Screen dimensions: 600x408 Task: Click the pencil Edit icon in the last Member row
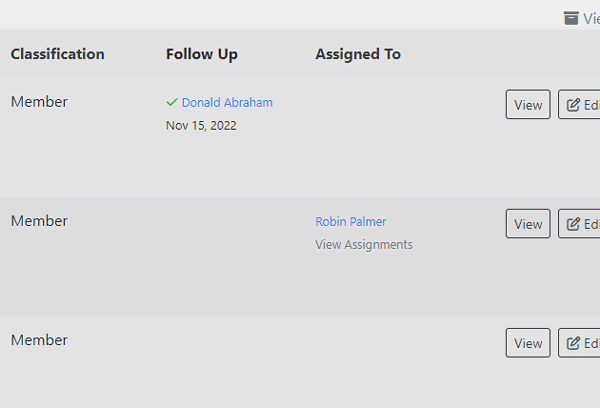(573, 343)
